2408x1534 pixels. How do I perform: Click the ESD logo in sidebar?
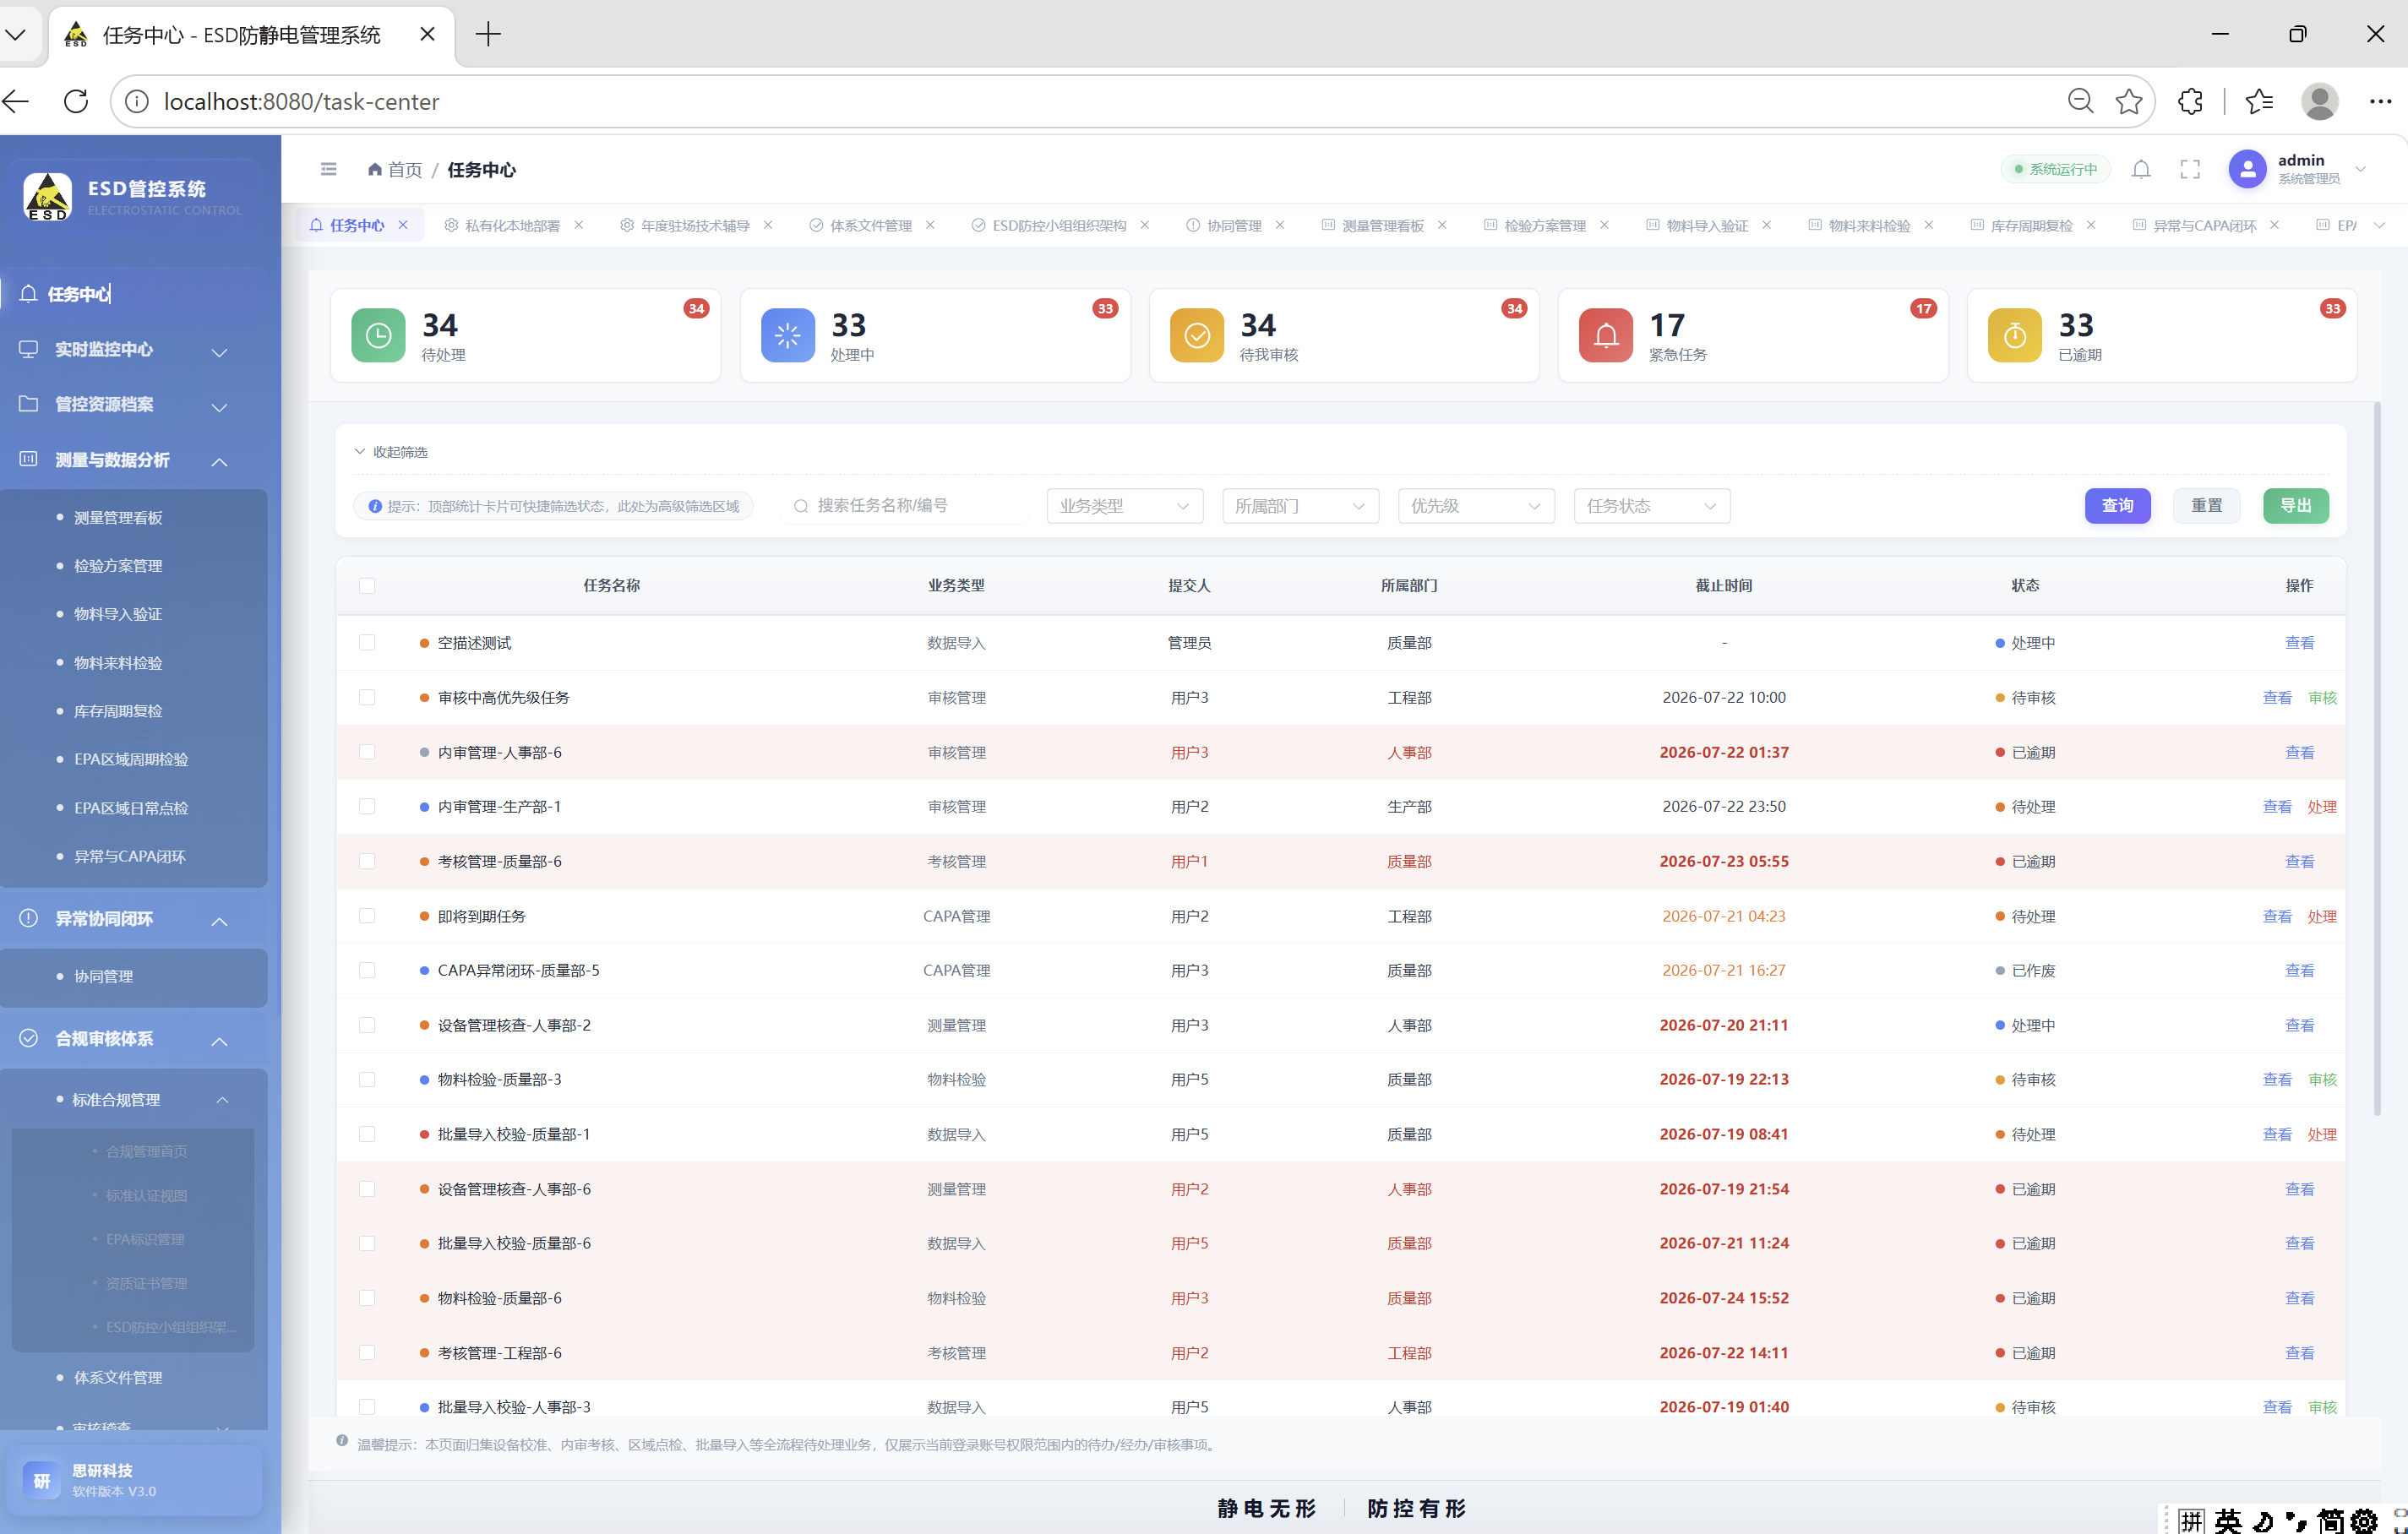click(47, 196)
